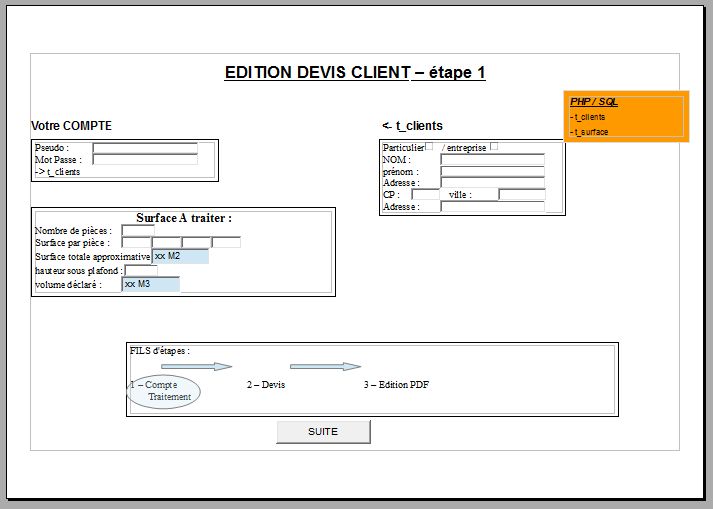
Task: Select the Adresse field below the CP row
Action: 492,207
